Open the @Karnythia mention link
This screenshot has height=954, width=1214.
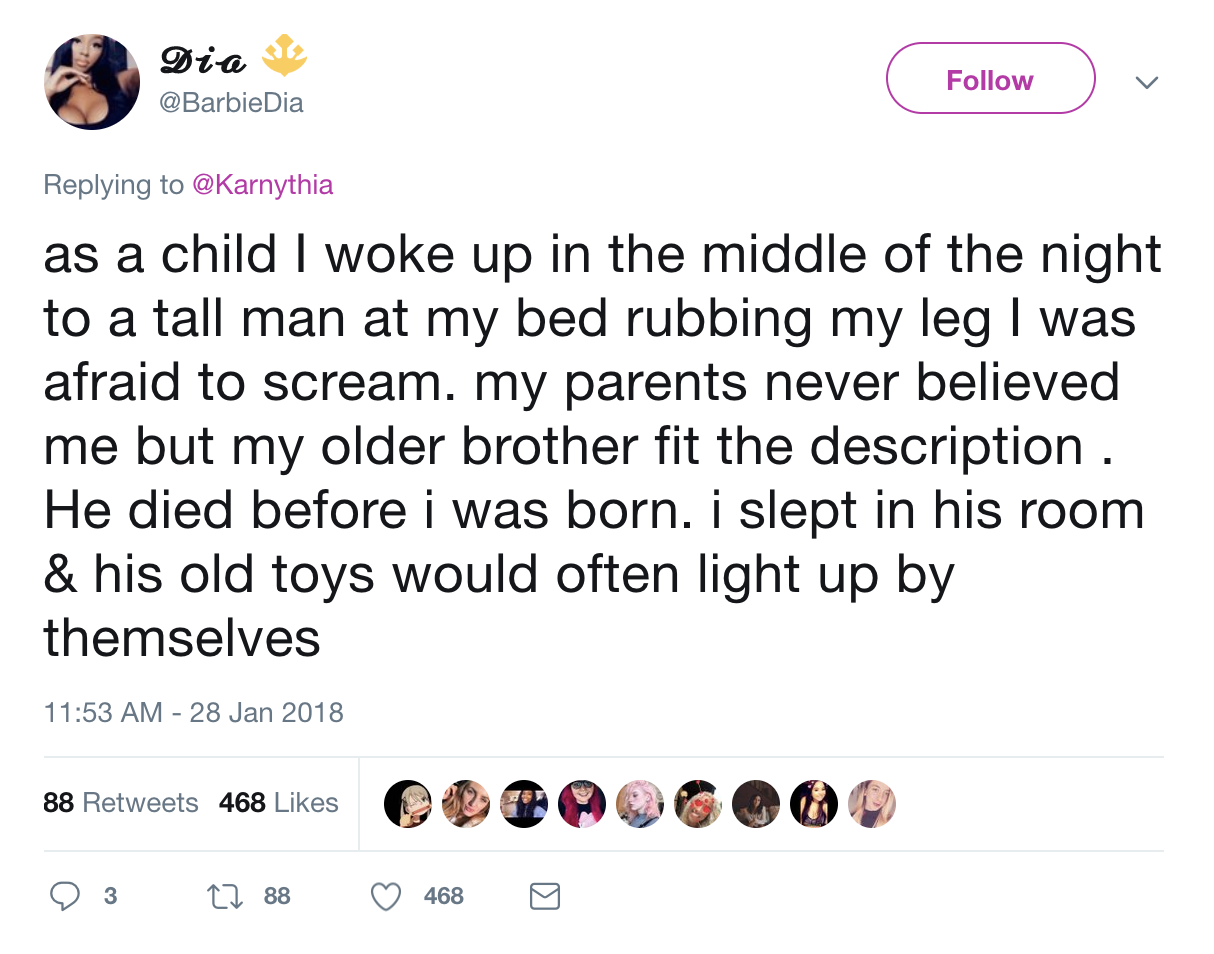[x=263, y=185]
